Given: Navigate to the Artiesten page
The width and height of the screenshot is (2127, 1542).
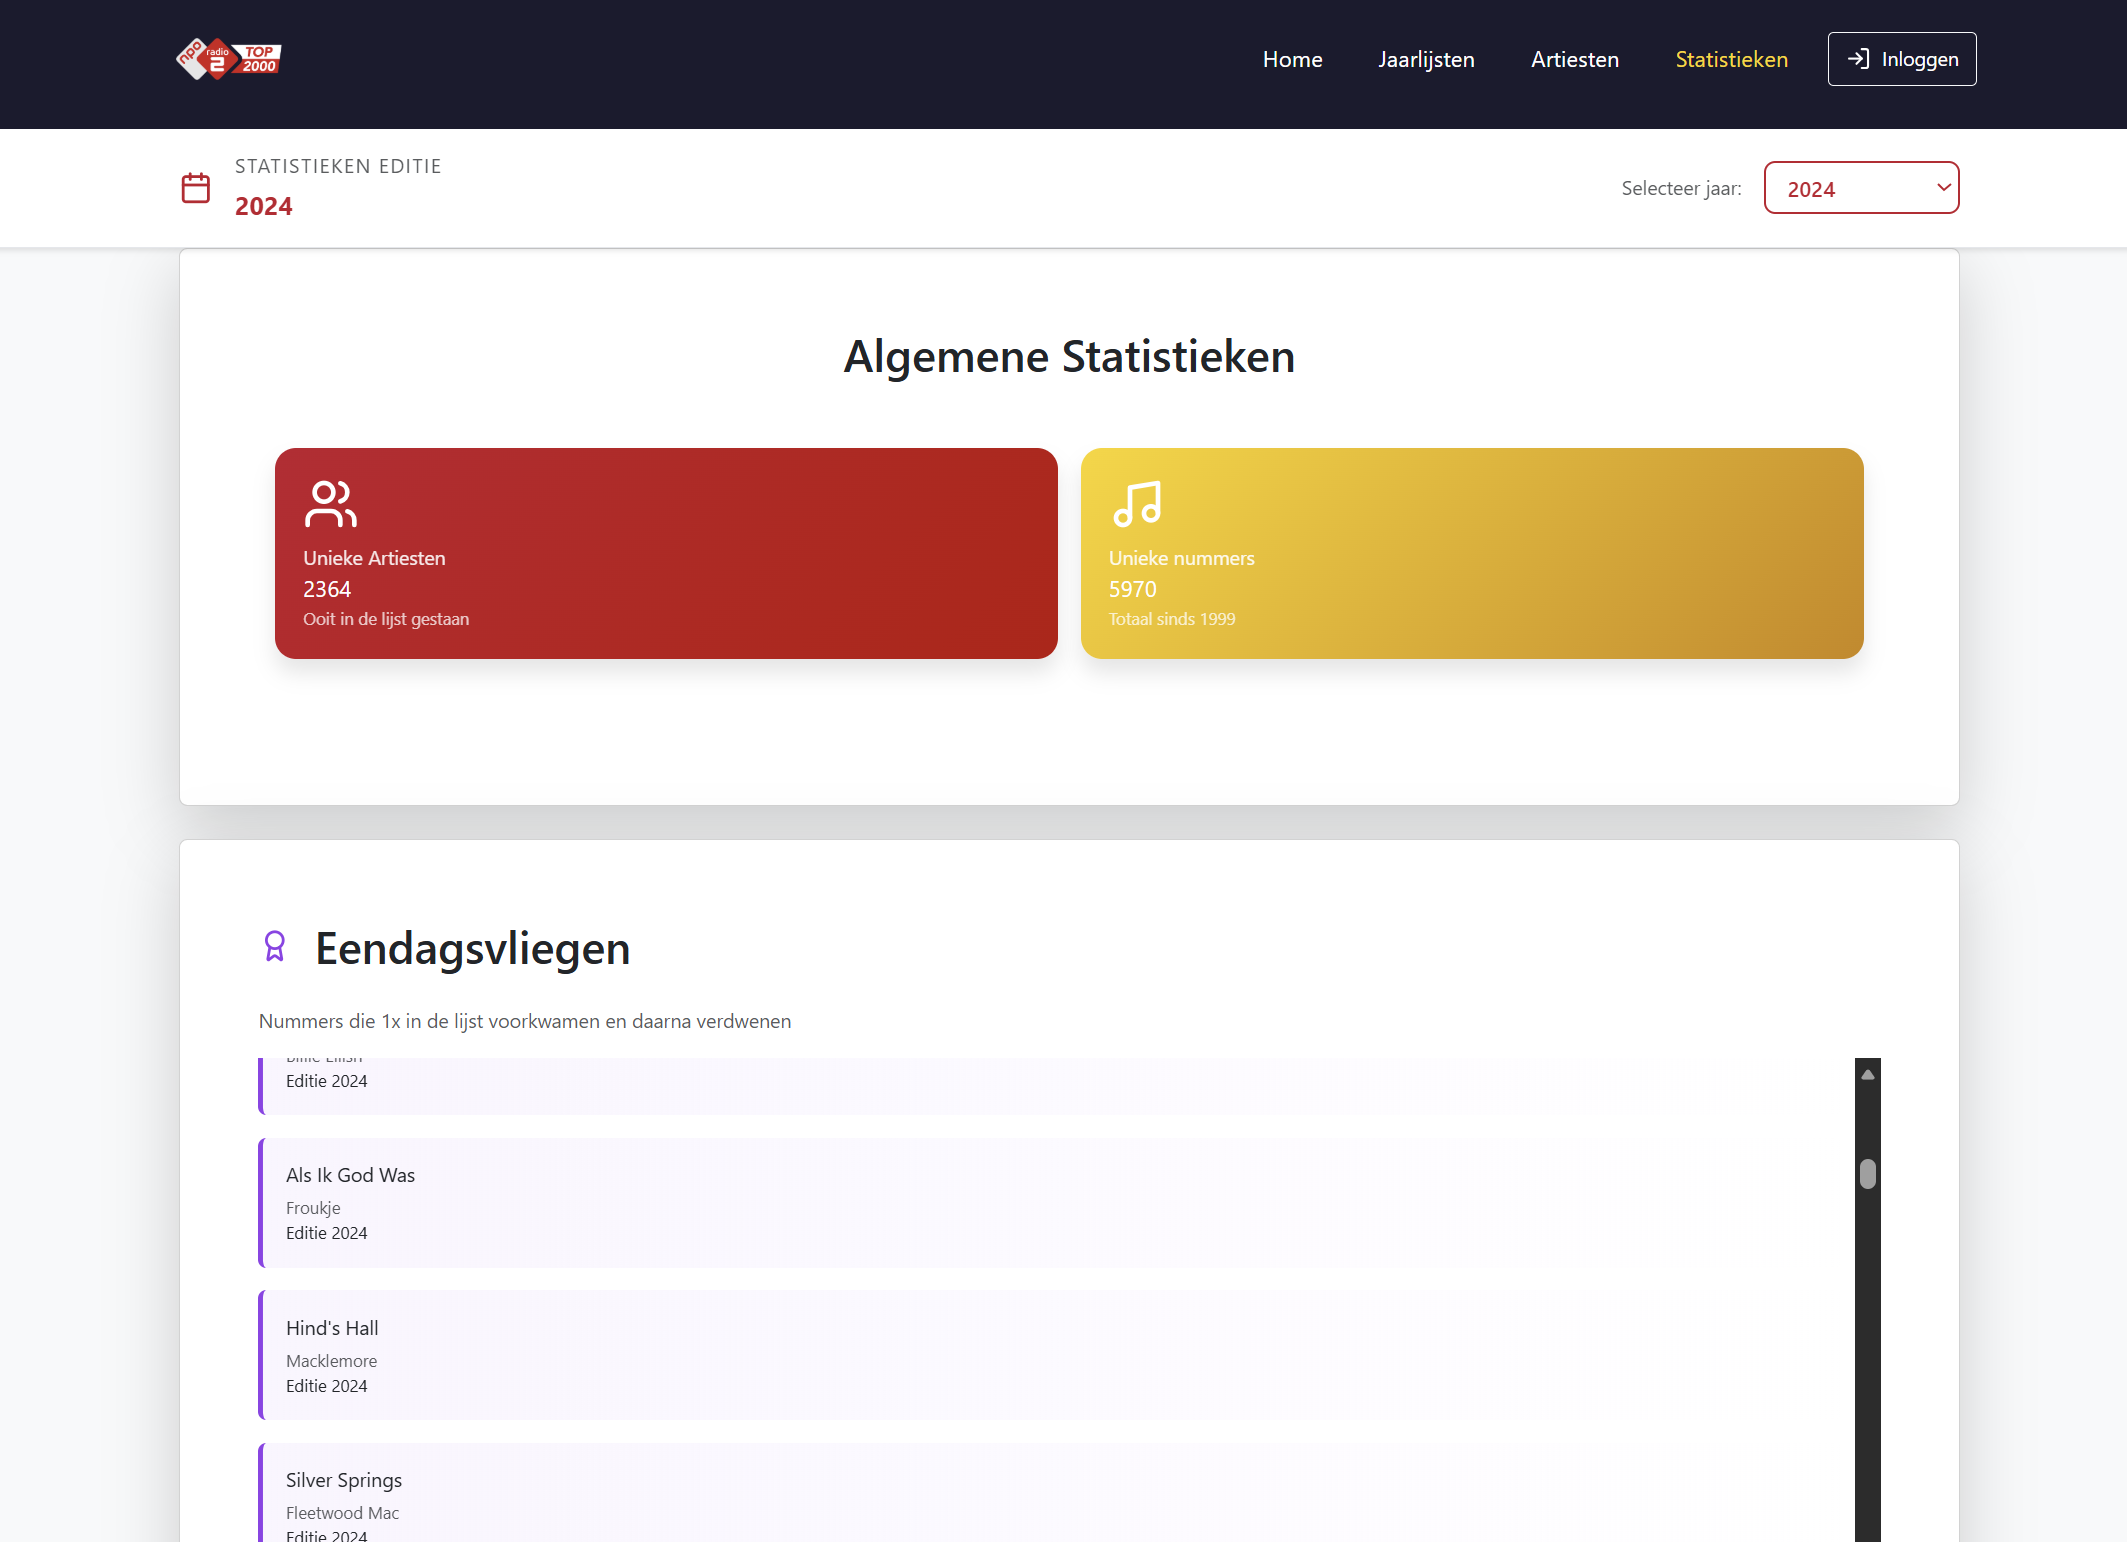Looking at the screenshot, I should coord(1574,59).
